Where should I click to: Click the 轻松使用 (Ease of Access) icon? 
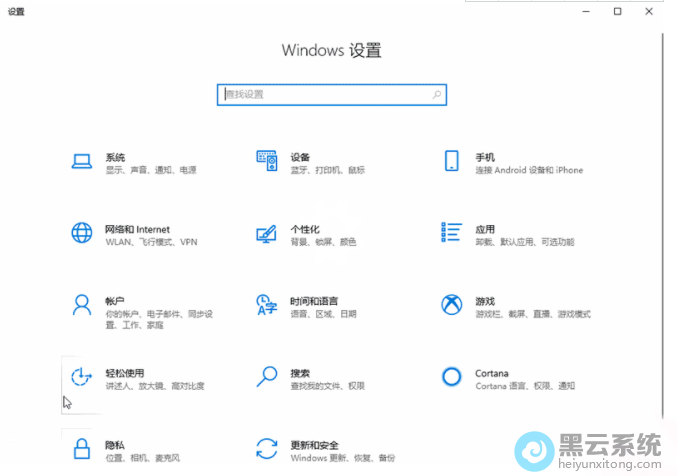coord(81,377)
